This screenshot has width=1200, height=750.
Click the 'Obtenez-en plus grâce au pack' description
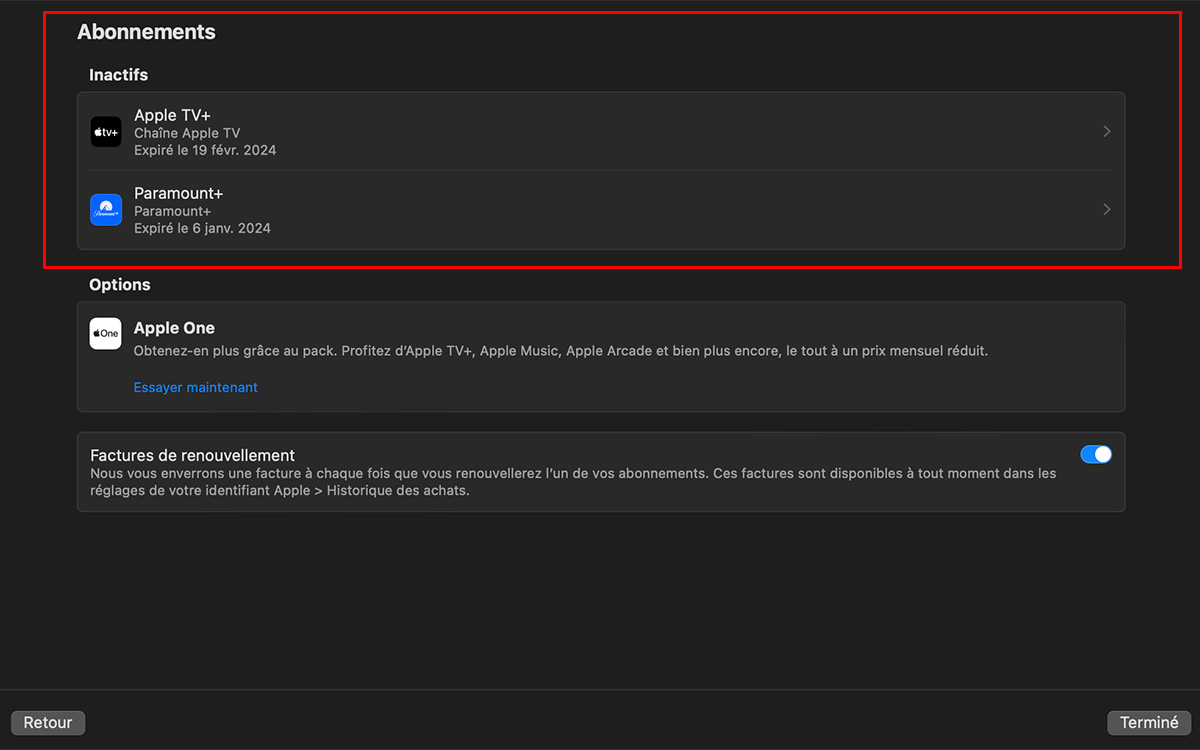(561, 351)
